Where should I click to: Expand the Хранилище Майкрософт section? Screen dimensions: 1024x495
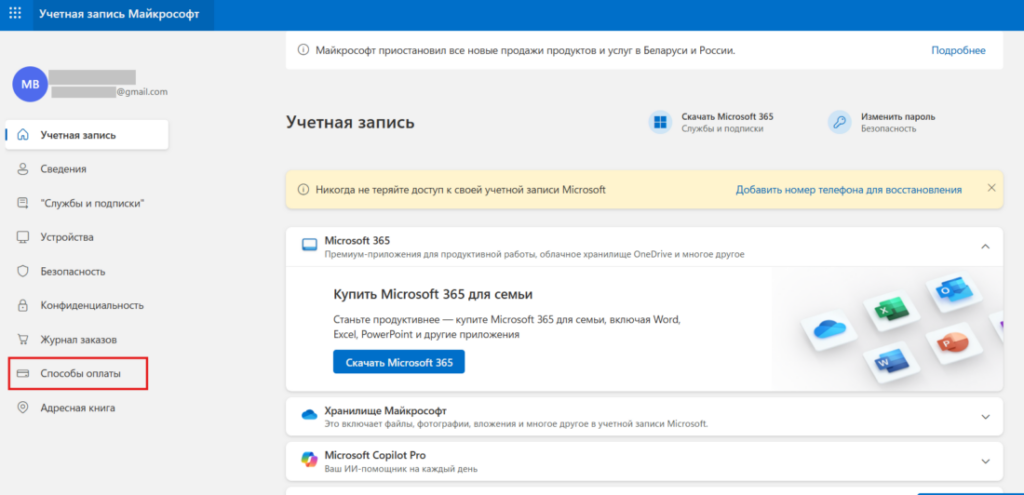pos(985,416)
